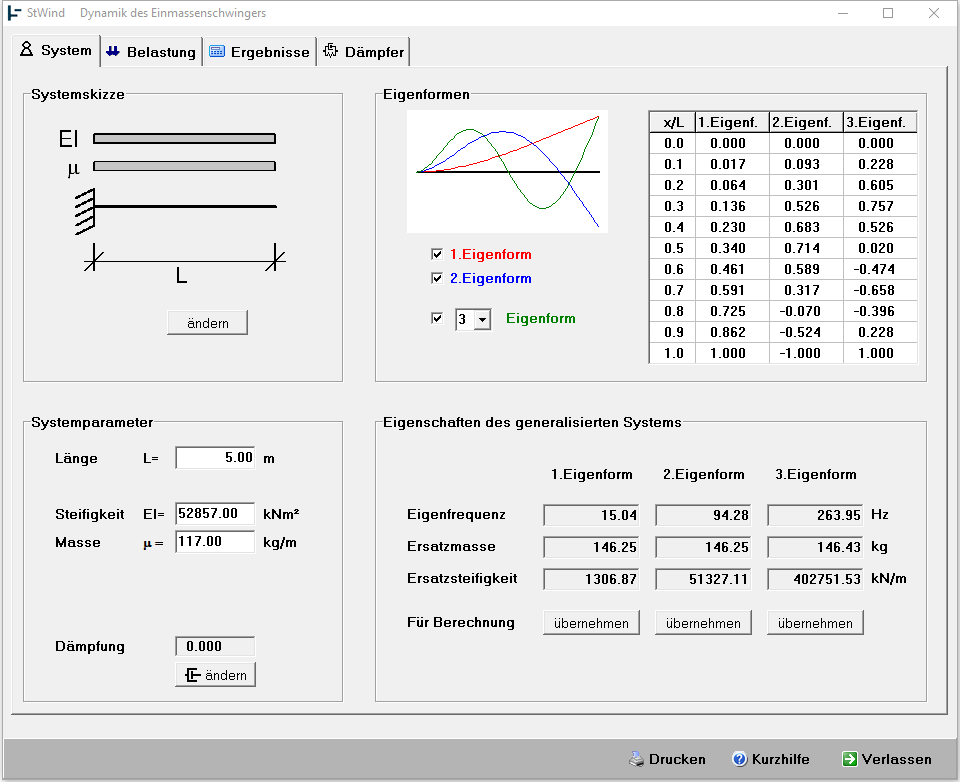Click the question mark Kurzhilfe icon
The width and height of the screenshot is (960, 782).
(740, 759)
